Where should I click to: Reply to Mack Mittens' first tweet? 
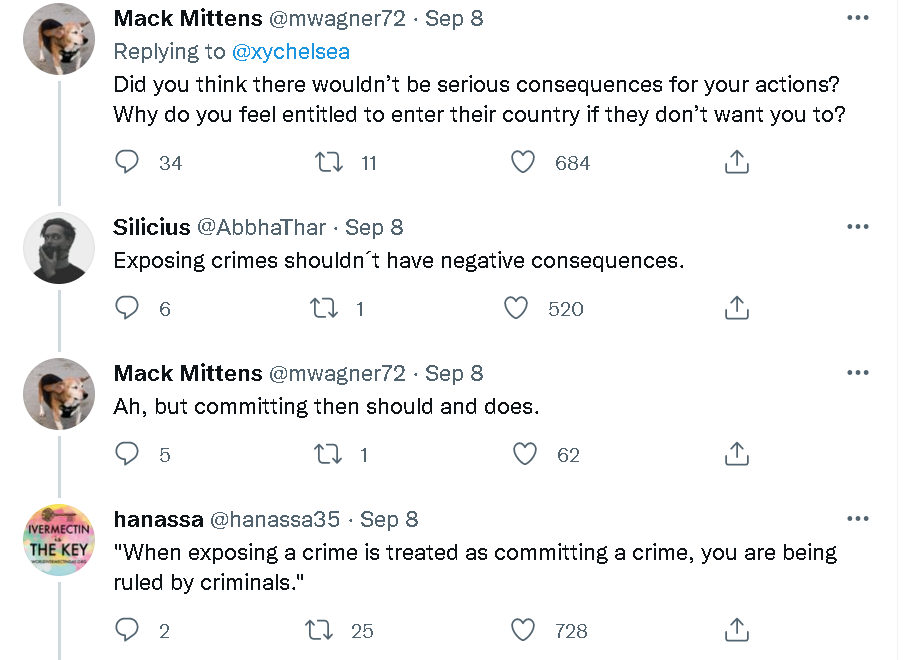pos(127,162)
